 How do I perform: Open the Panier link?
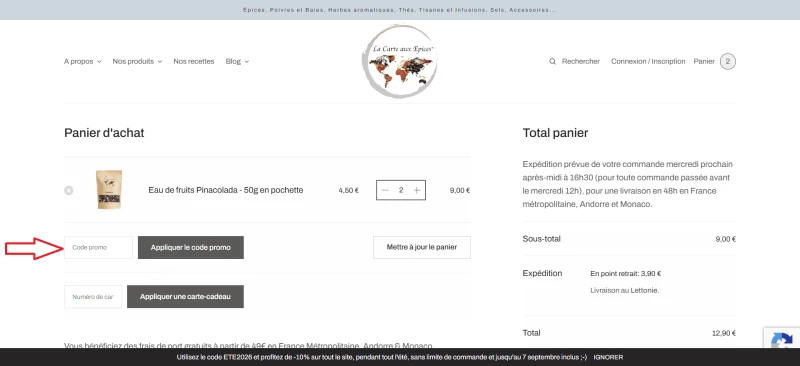[704, 61]
